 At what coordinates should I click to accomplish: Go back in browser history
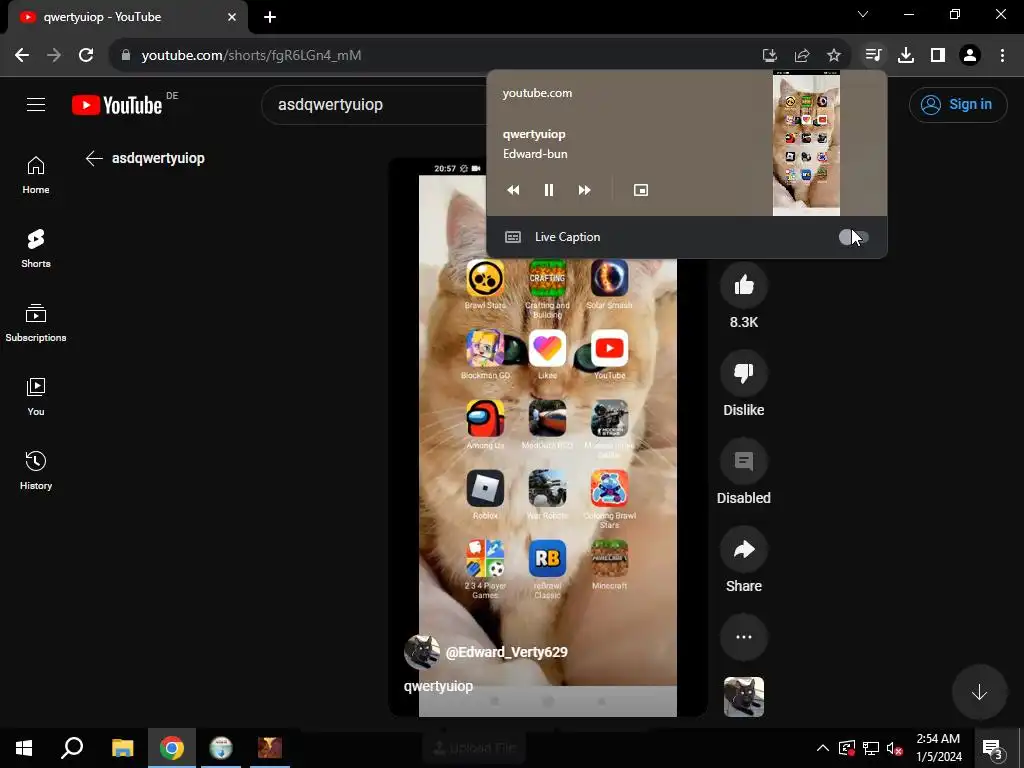(x=22, y=55)
